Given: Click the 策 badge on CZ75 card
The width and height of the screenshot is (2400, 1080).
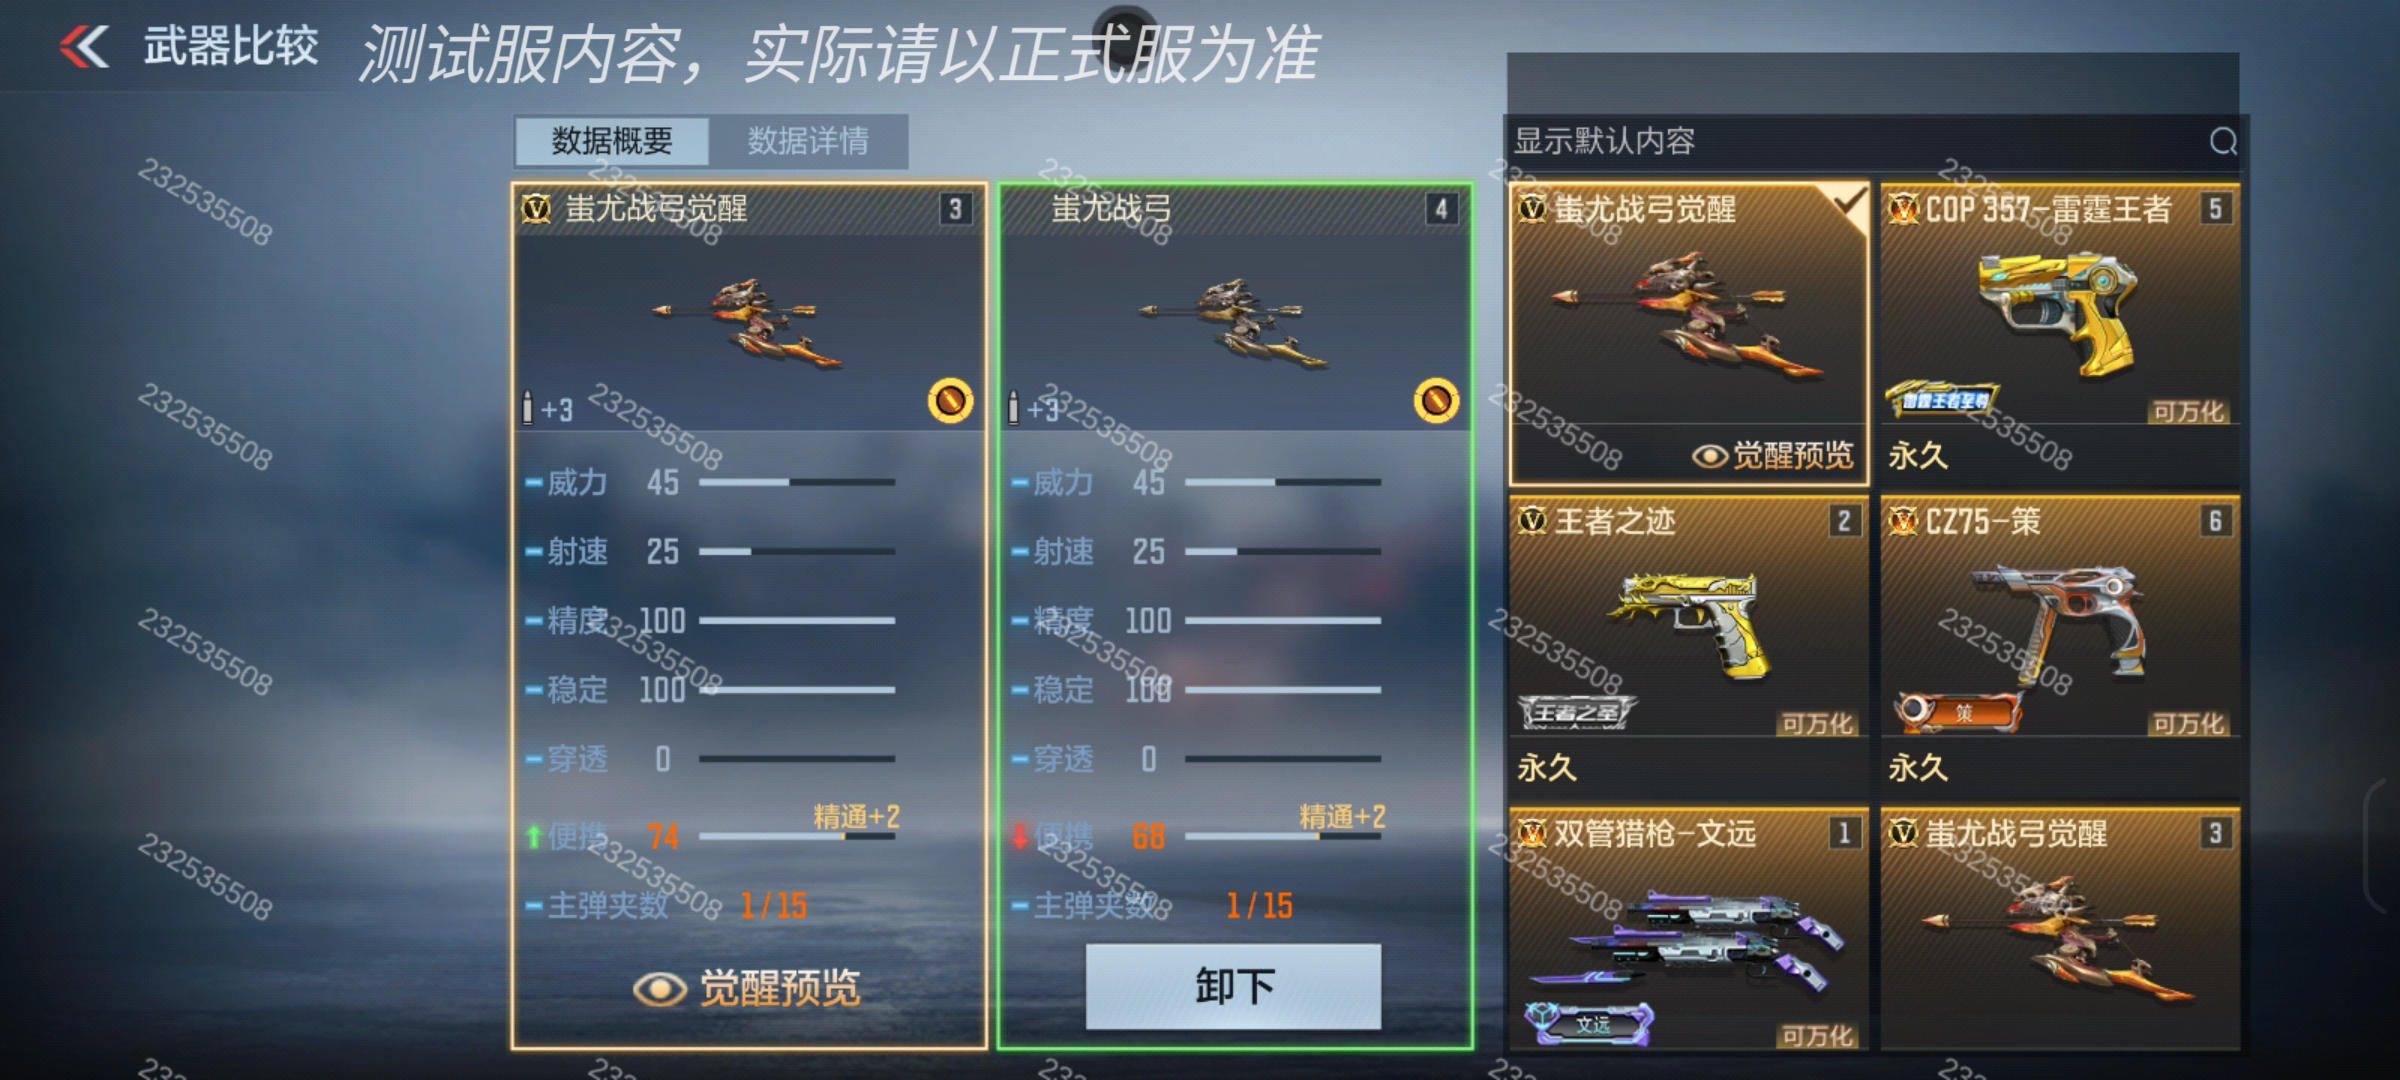Looking at the screenshot, I should [x=1957, y=712].
